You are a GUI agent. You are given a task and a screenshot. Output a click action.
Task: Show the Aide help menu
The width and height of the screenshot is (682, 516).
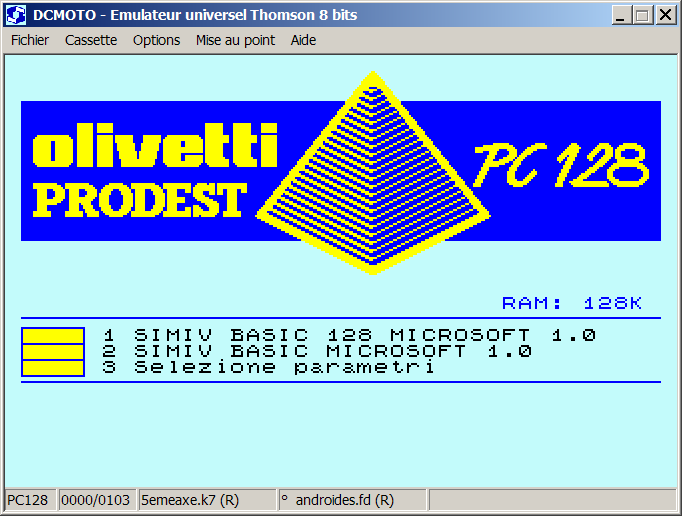pos(303,40)
